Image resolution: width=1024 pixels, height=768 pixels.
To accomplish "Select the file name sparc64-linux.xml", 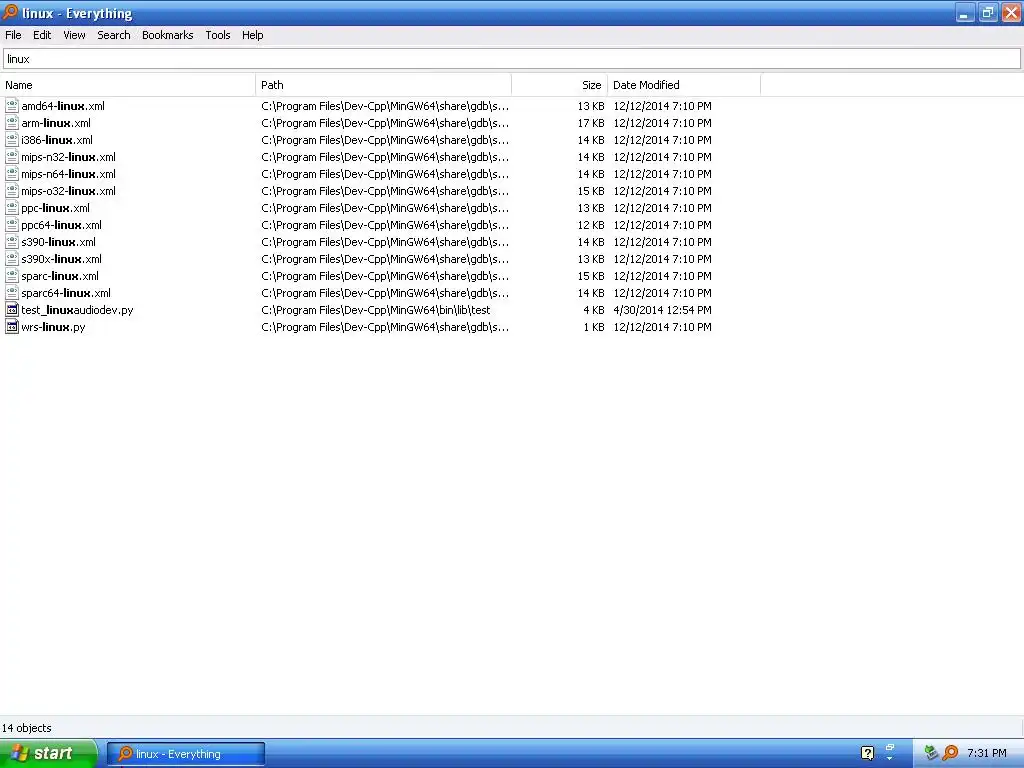I will pos(66,293).
